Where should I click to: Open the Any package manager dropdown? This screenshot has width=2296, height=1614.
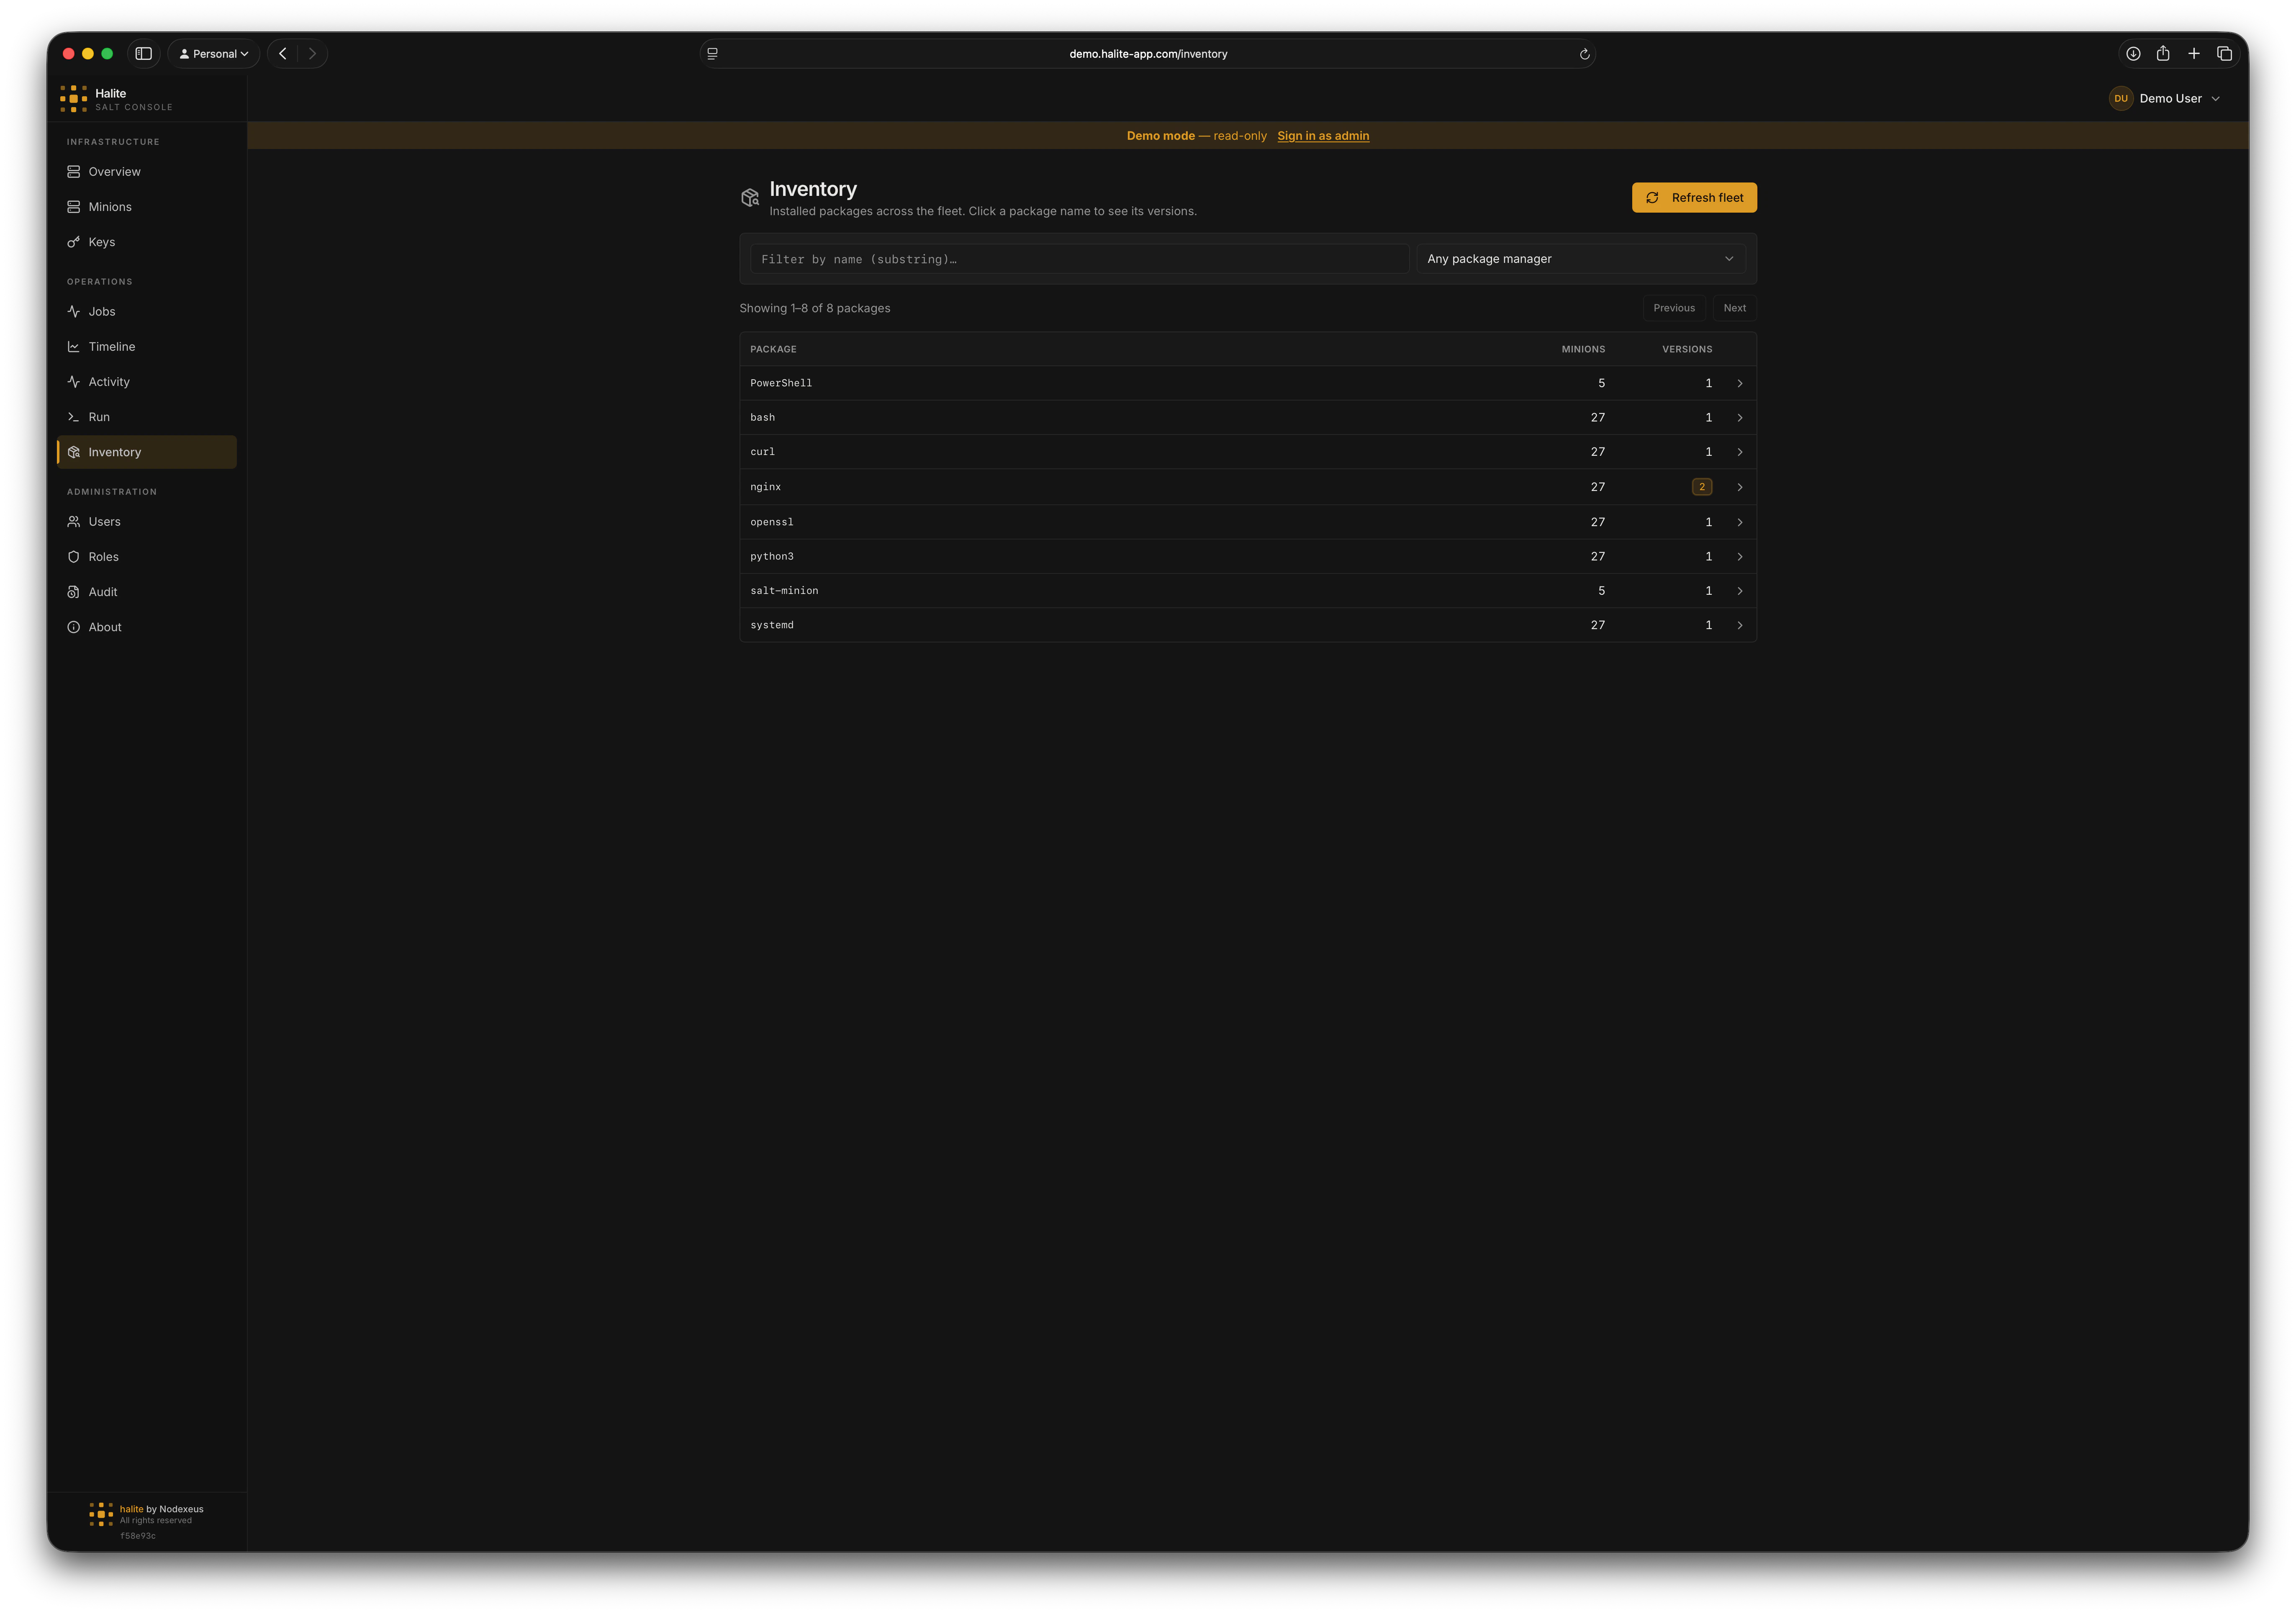1581,259
